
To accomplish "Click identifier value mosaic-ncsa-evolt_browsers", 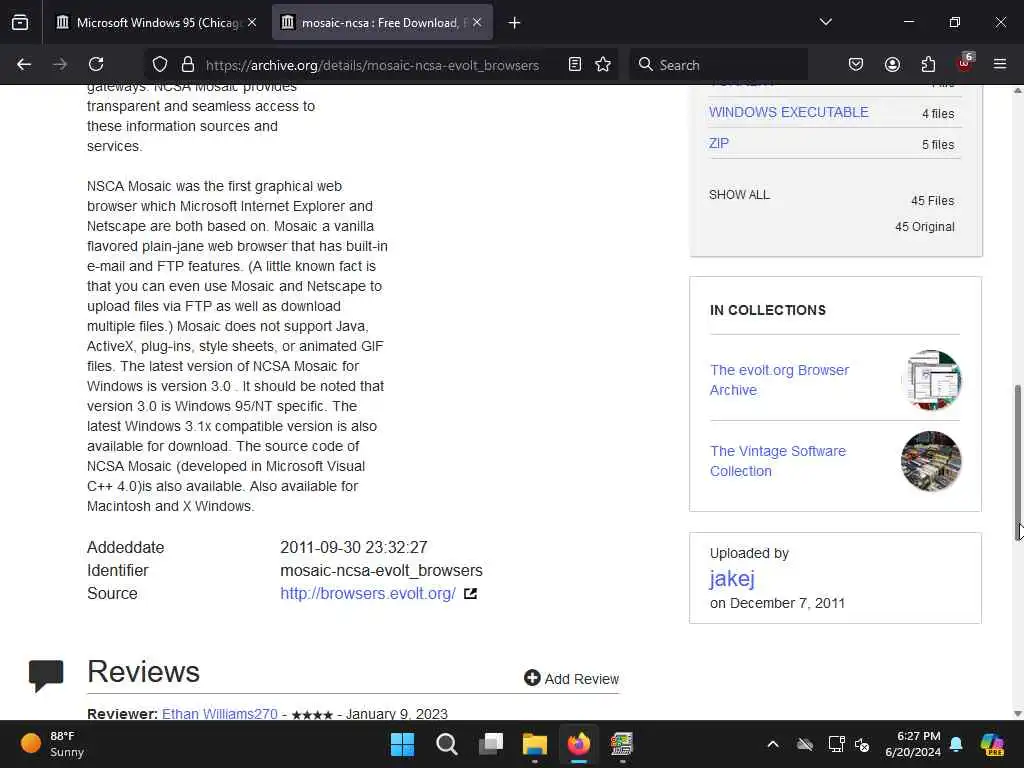I will [x=381, y=570].
